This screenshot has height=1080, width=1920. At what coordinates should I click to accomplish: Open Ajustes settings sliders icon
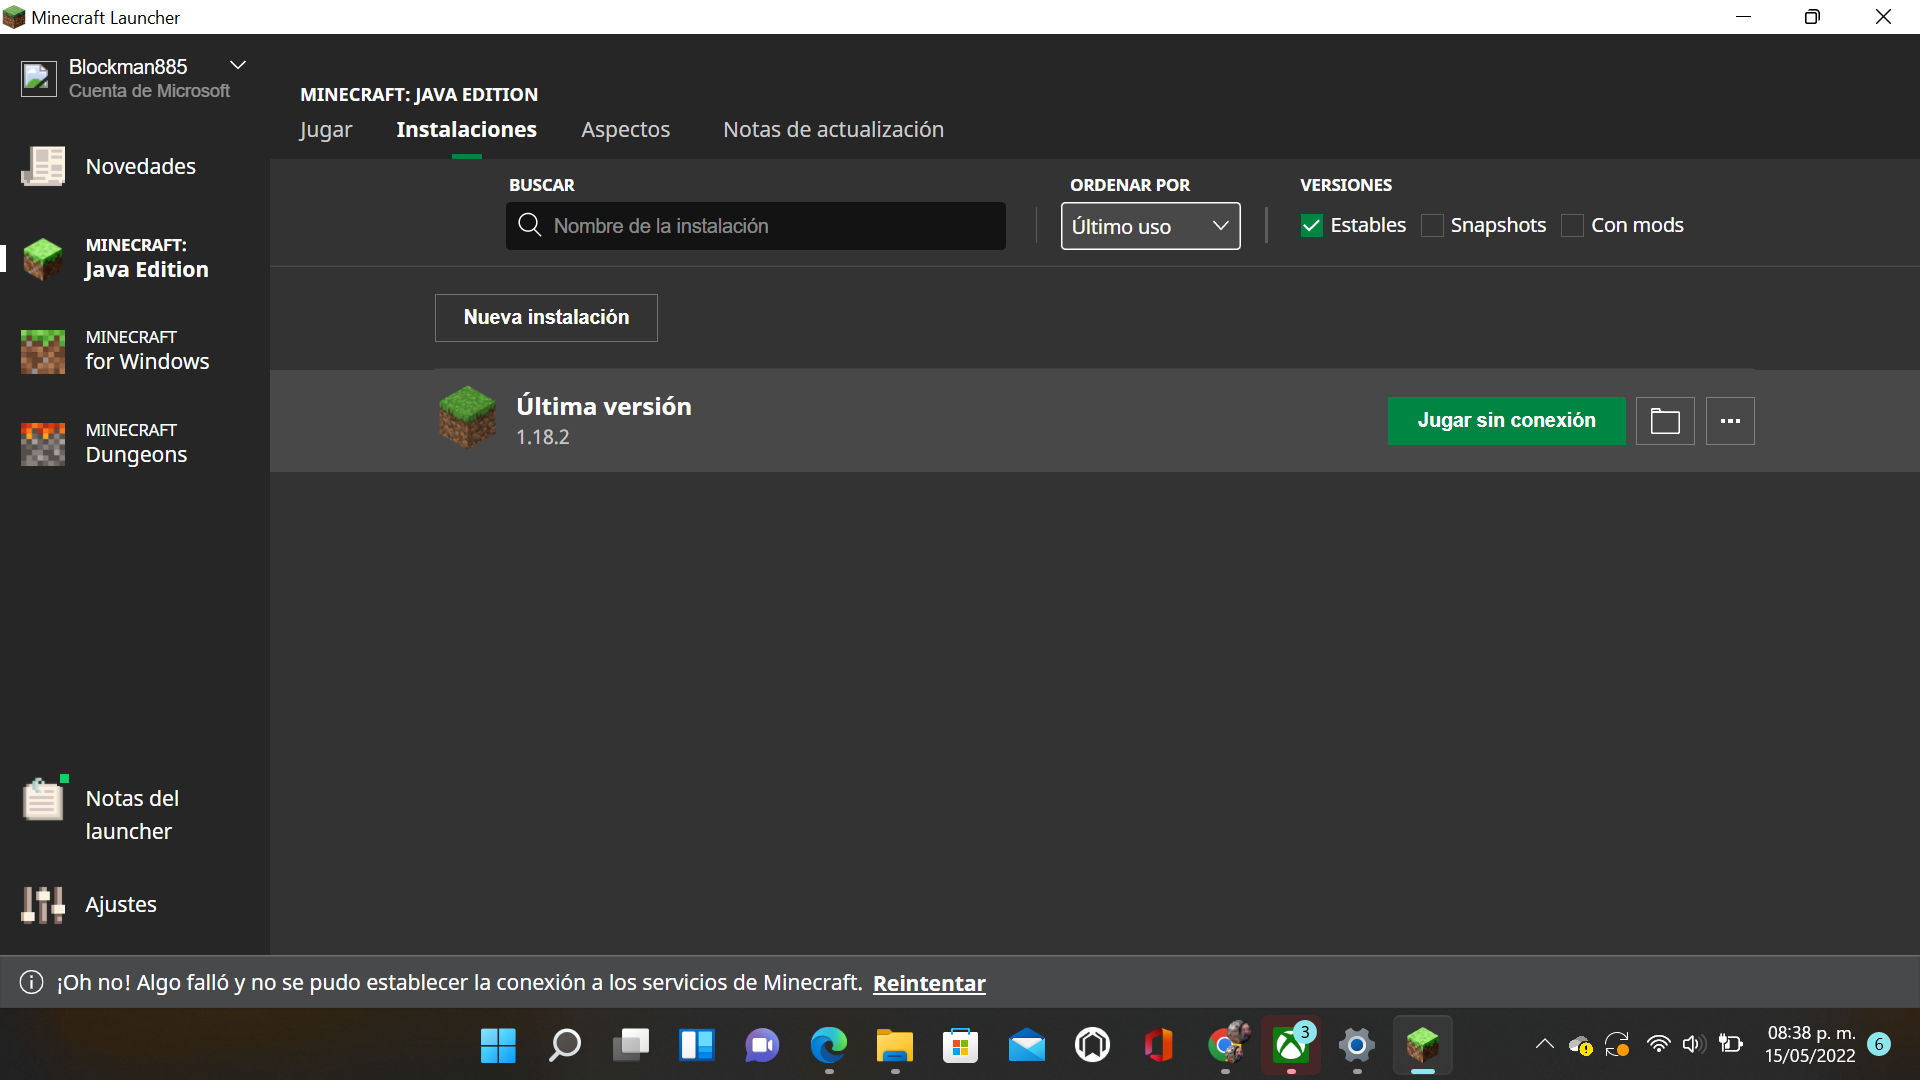click(x=43, y=904)
